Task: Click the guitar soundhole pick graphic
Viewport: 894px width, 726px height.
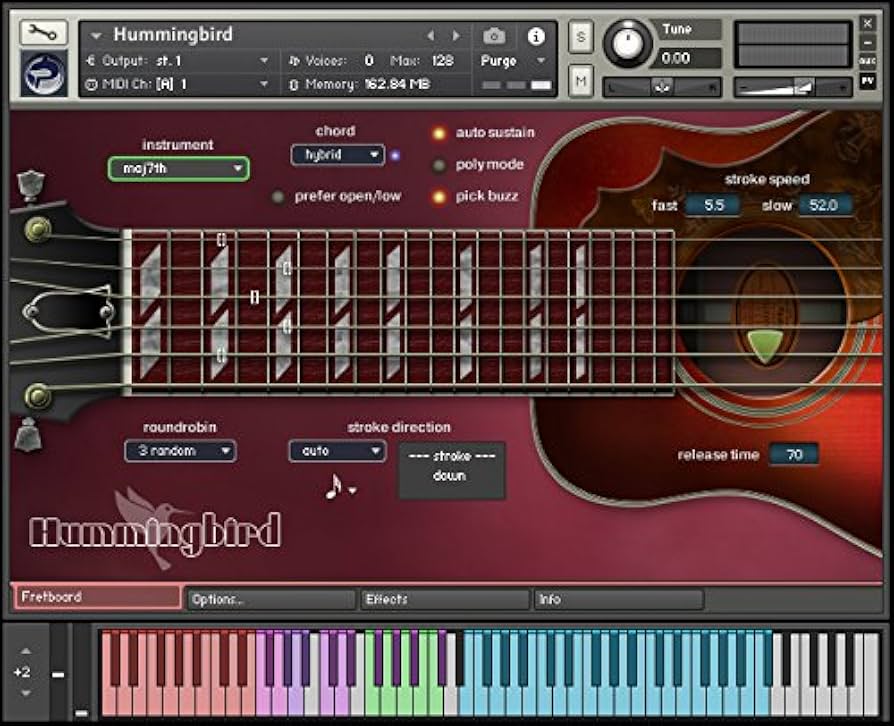Action: [762, 343]
